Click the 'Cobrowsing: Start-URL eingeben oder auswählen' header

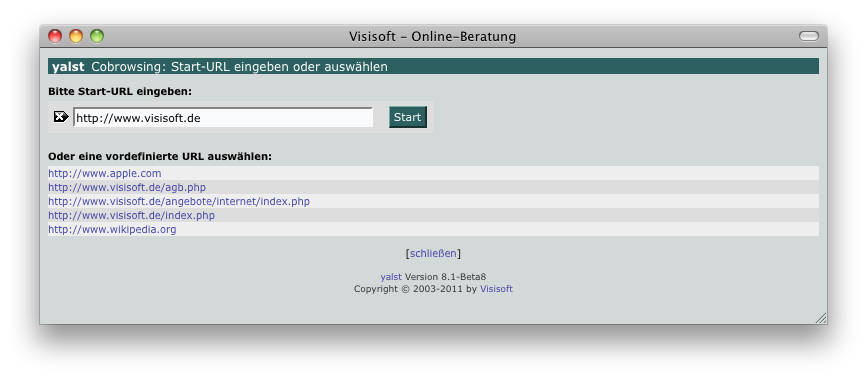(x=239, y=67)
